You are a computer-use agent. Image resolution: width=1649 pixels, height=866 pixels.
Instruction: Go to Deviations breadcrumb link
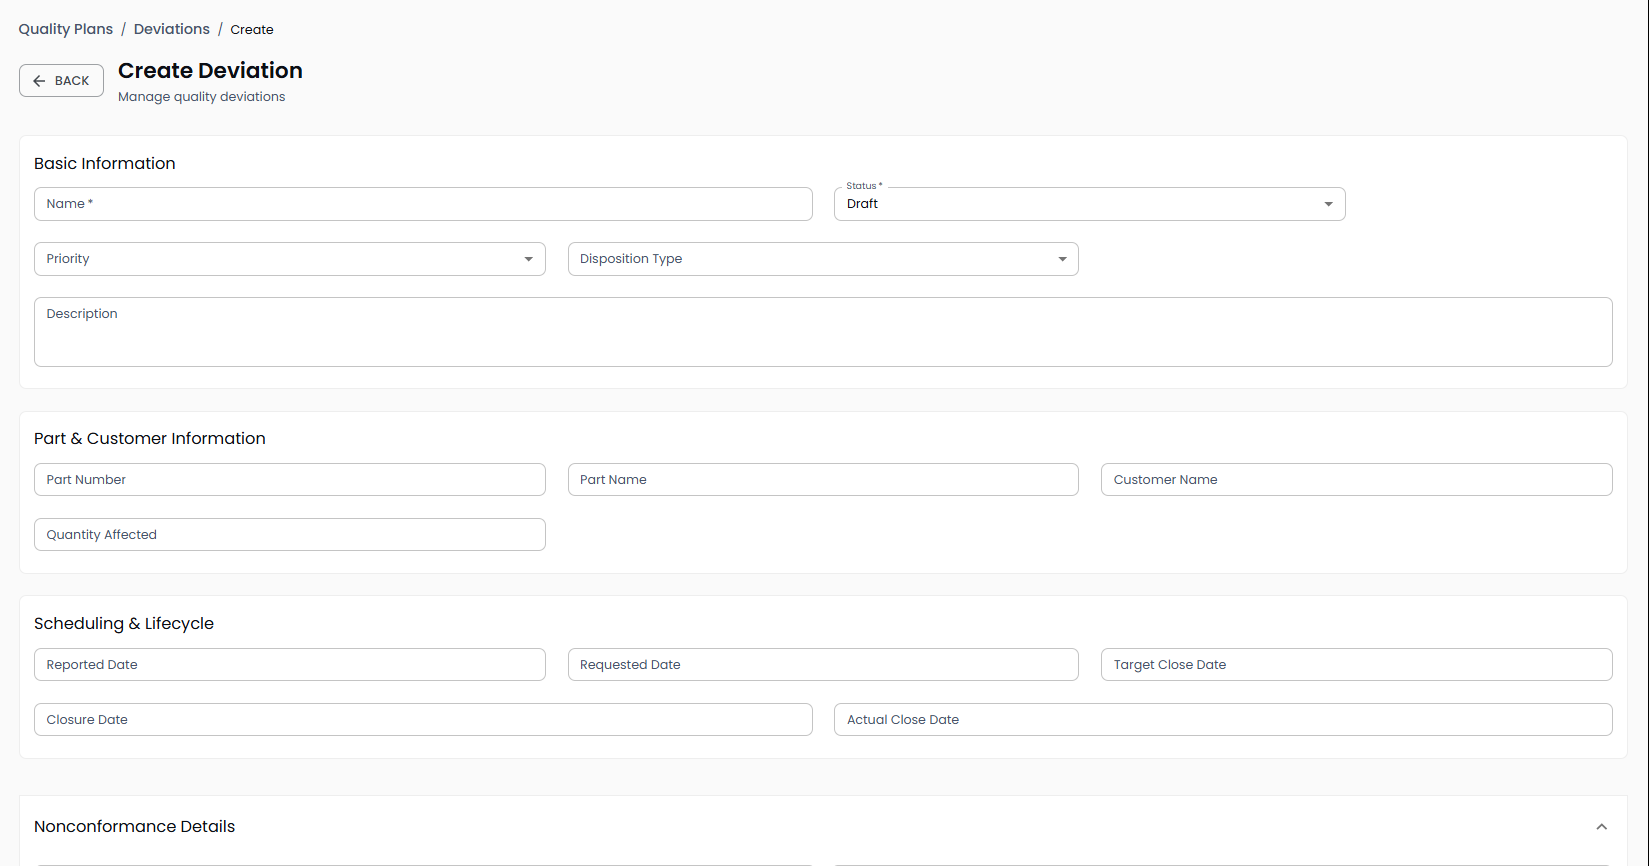[172, 29]
